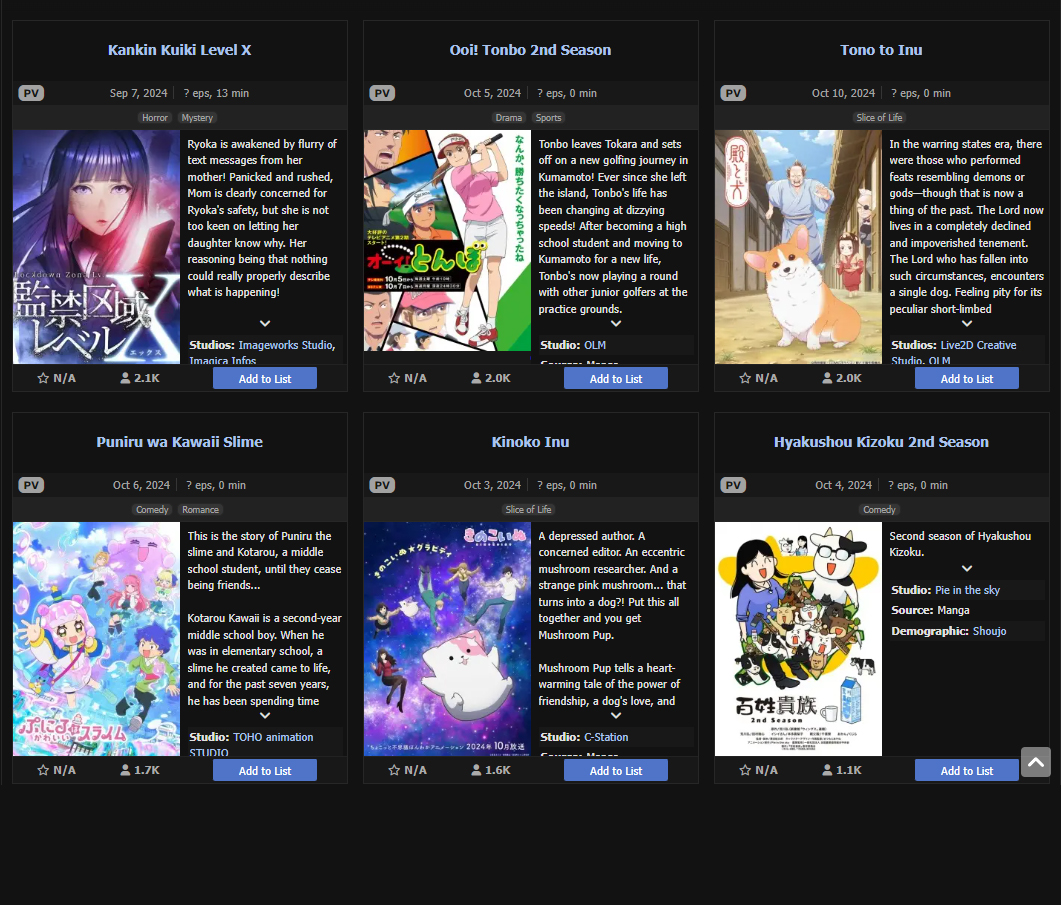The image size is (1061, 905).
Task: Click members icon on Hyakushou Kizoku card
Action: 827,770
